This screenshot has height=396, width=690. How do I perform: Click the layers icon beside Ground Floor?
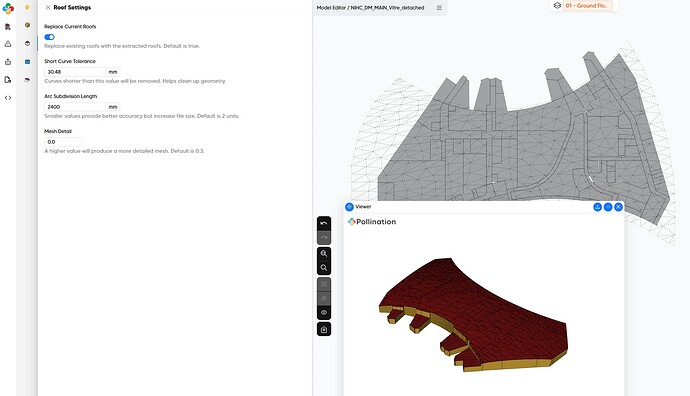[x=557, y=6]
